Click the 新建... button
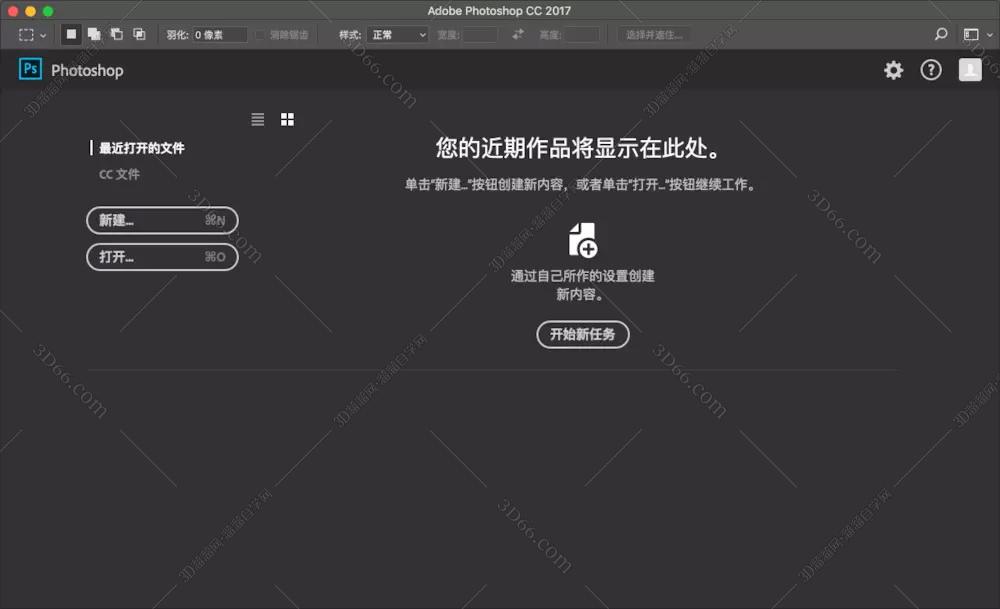 coord(162,220)
